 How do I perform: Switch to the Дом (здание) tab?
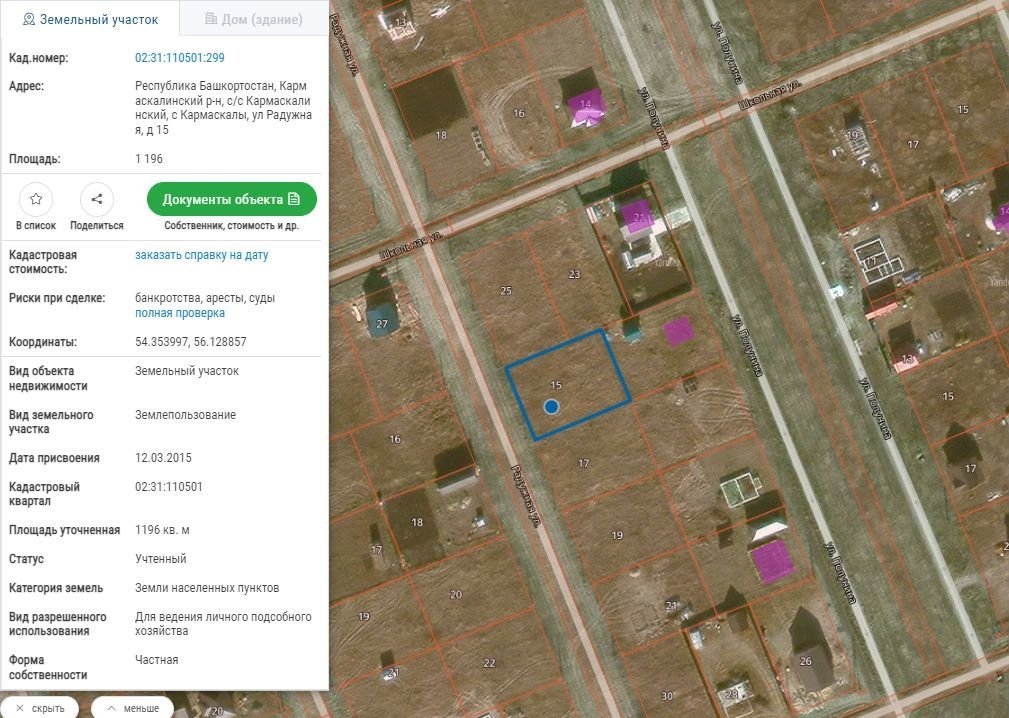[x=252, y=19]
